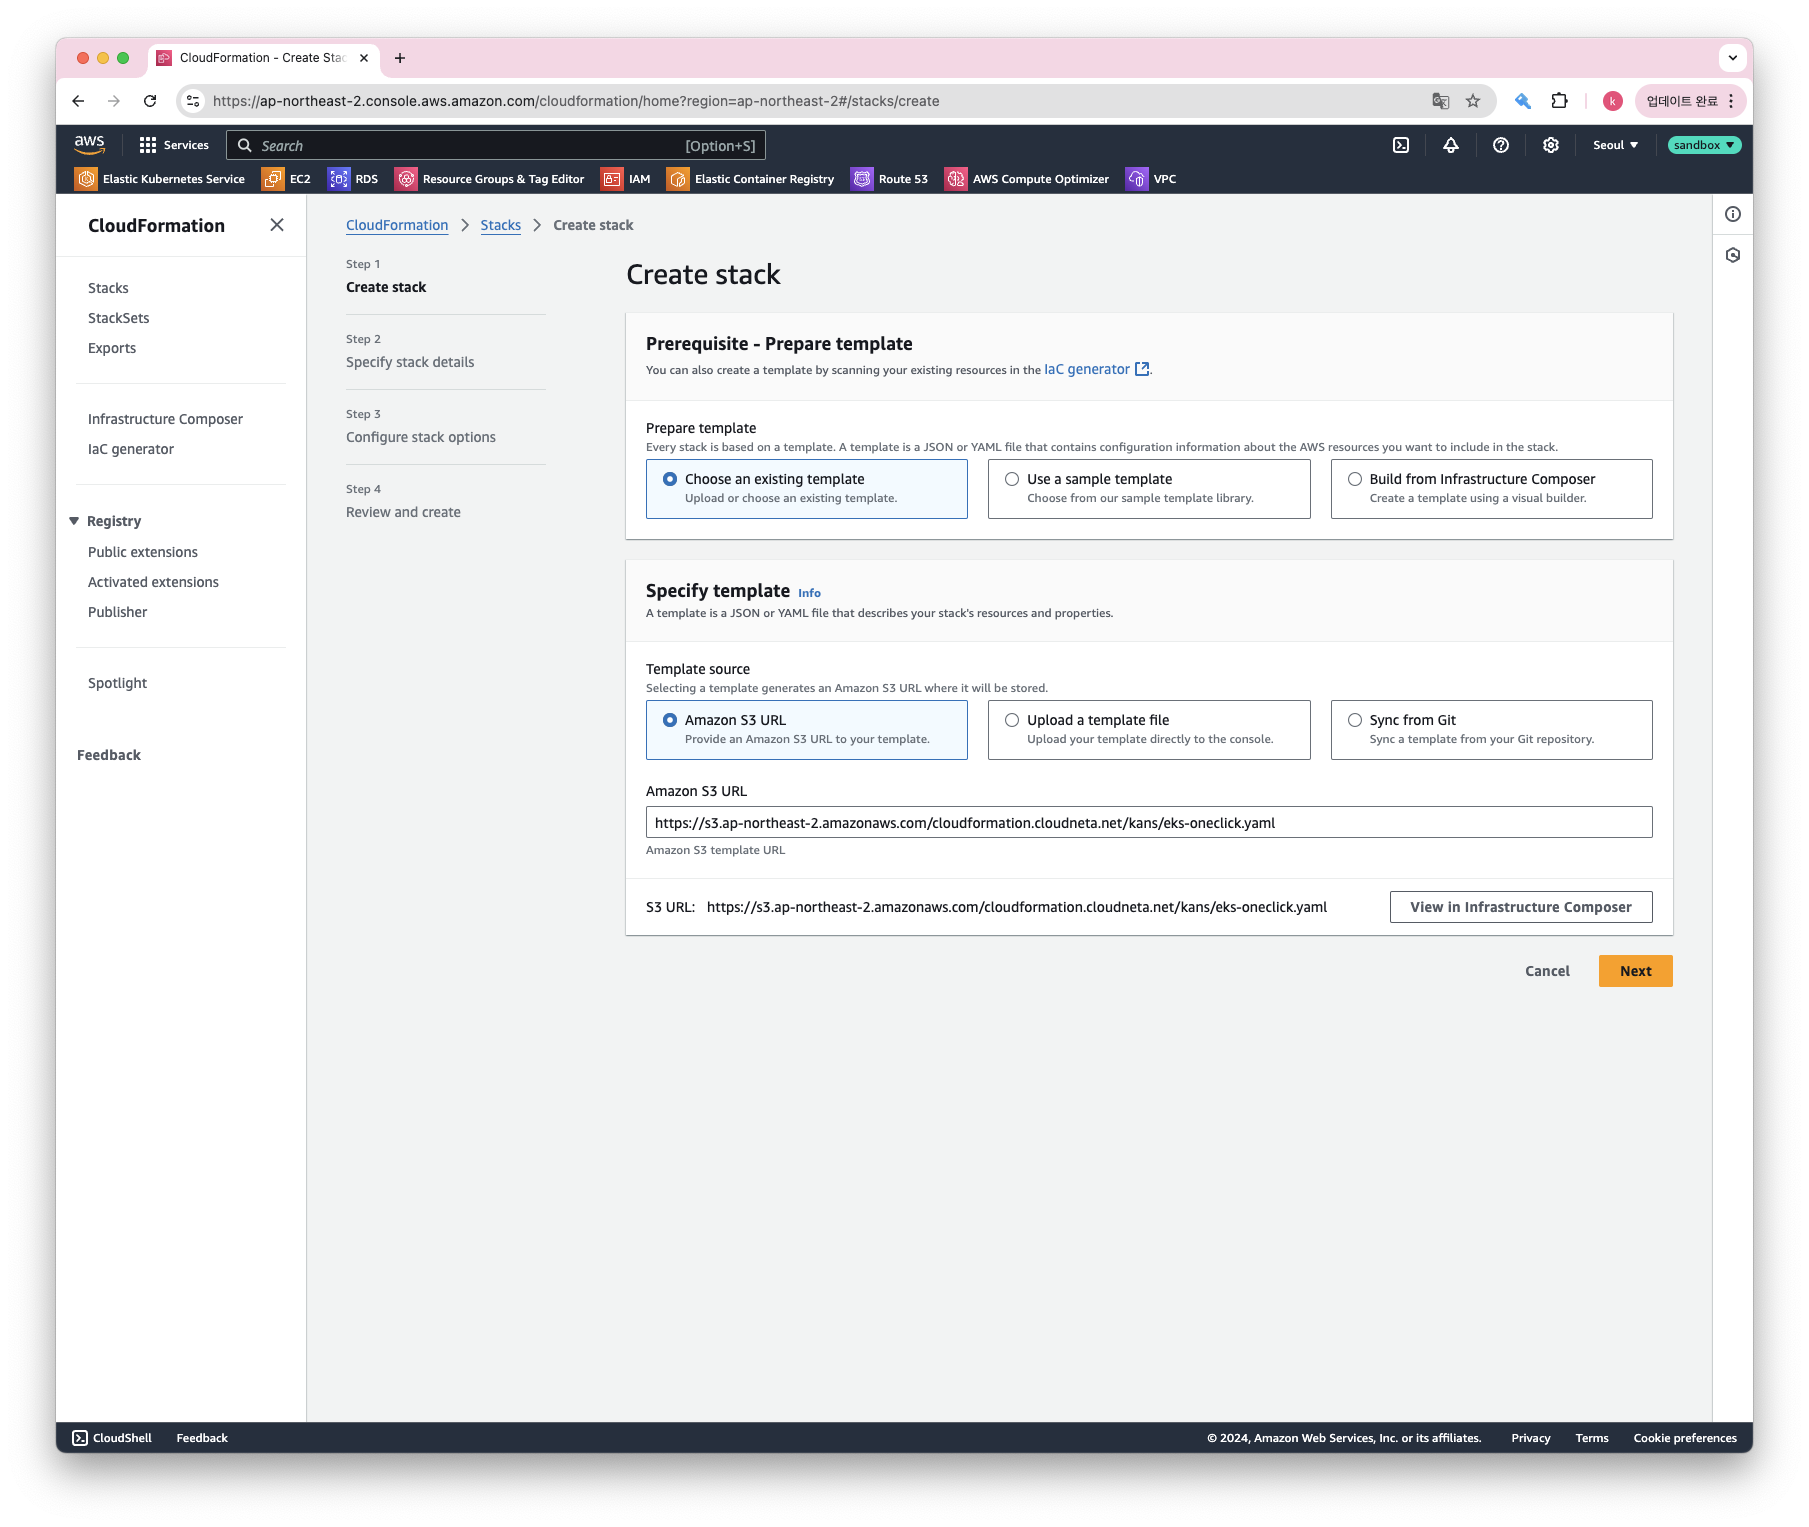Go to StackSets in the sidebar
The width and height of the screenshot is (1809, 1527).
pyautogui.click(x=118, y=318)
